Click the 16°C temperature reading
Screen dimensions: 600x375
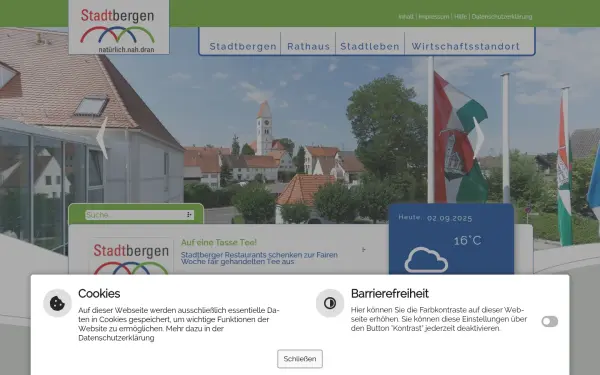point(467,241)
